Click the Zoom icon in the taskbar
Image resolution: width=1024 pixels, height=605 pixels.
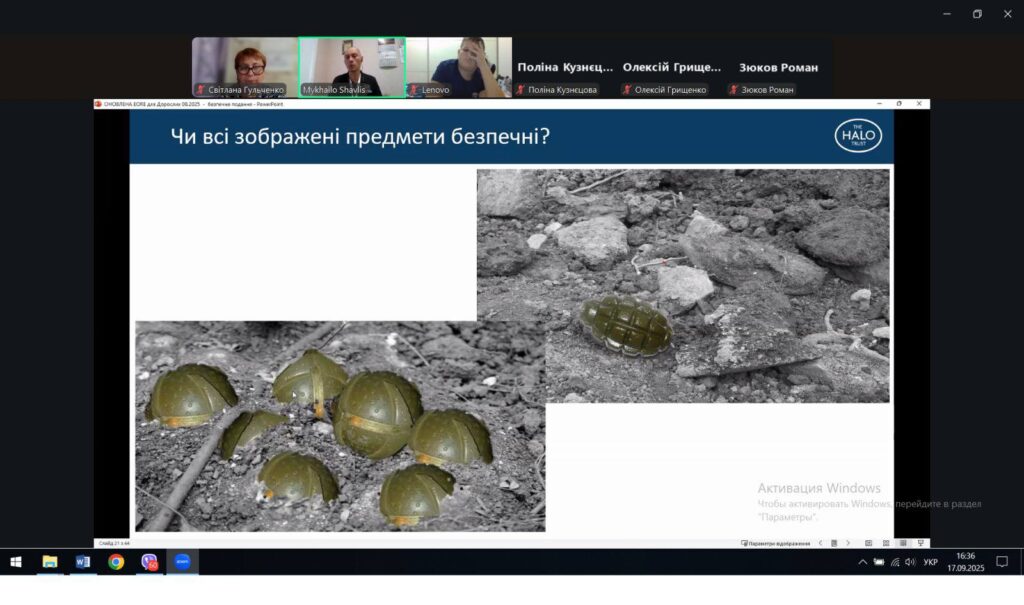coord(183,562)
